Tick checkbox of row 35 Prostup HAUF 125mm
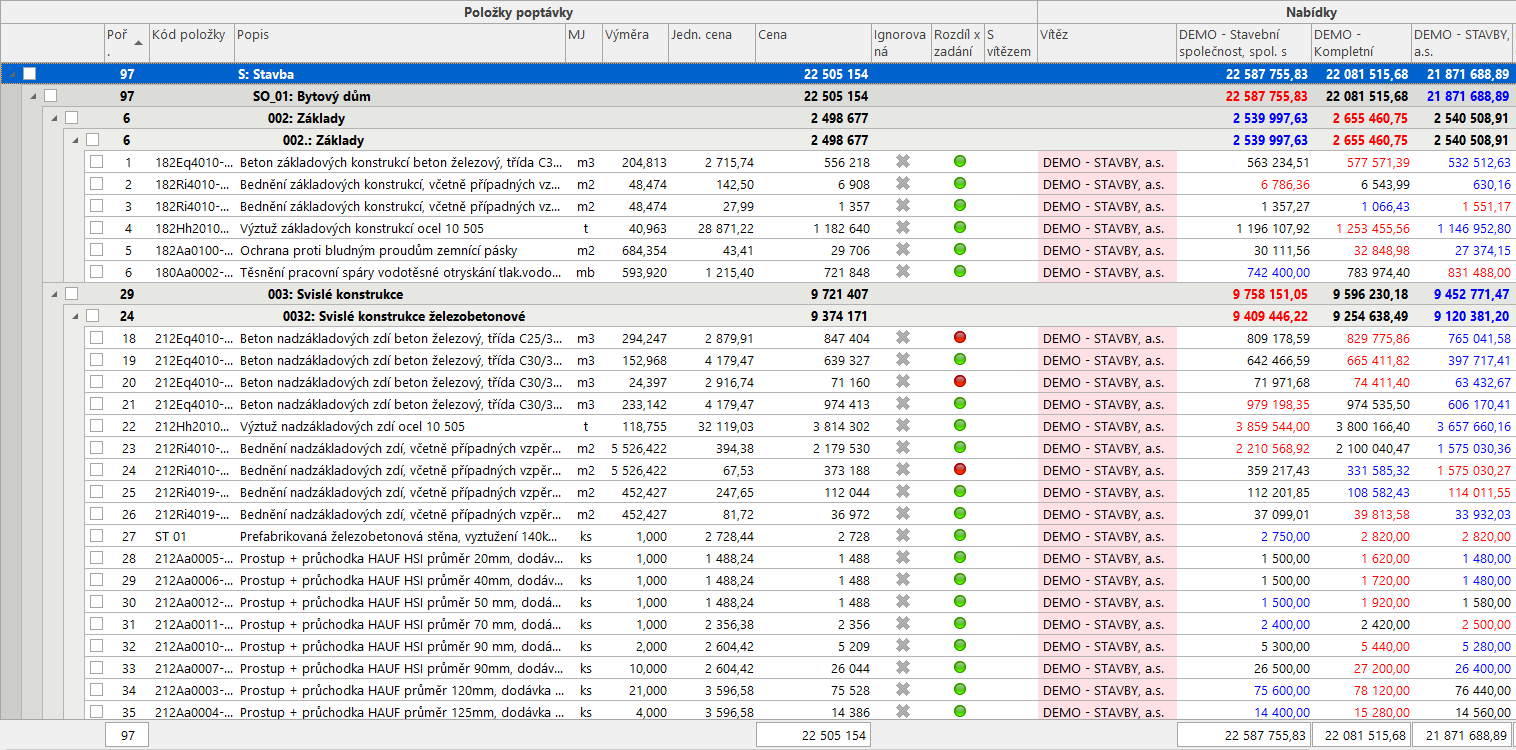1516x750 pixels. click(x=96, y=712)
